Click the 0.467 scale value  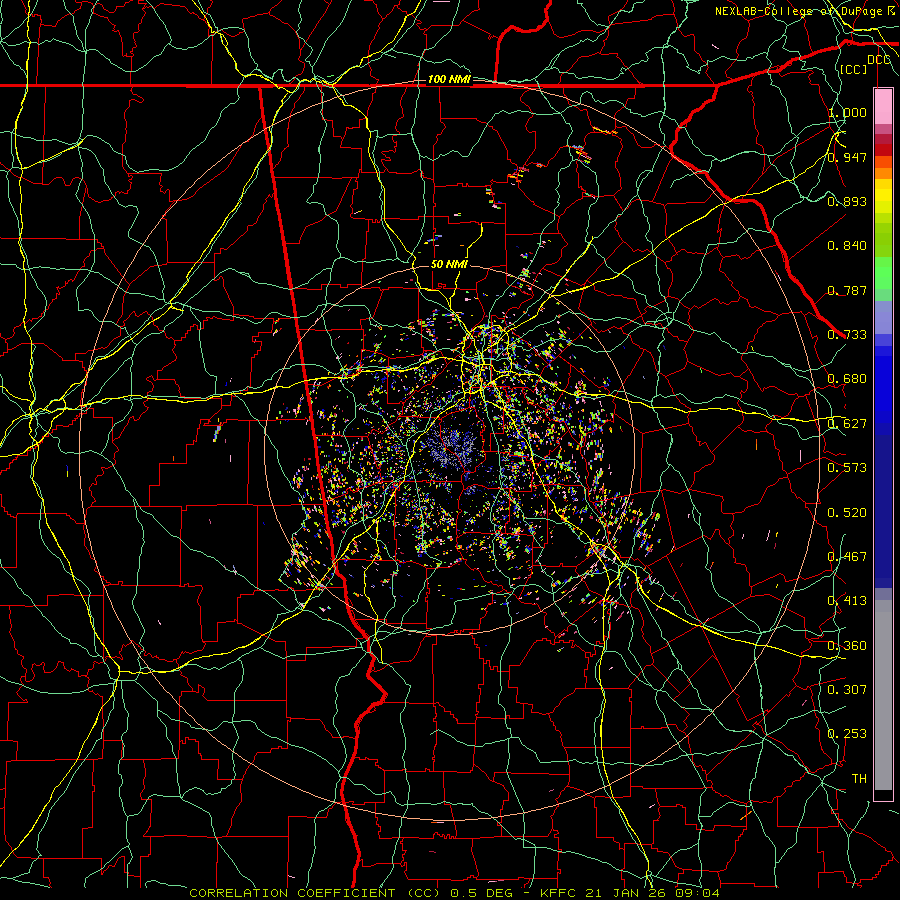[847, 556]
